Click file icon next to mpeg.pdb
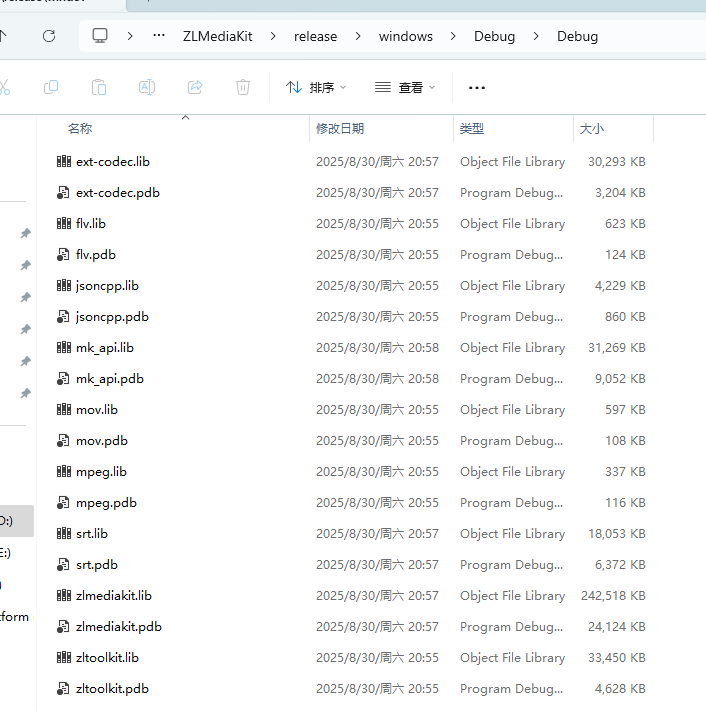 pos(63,503)
